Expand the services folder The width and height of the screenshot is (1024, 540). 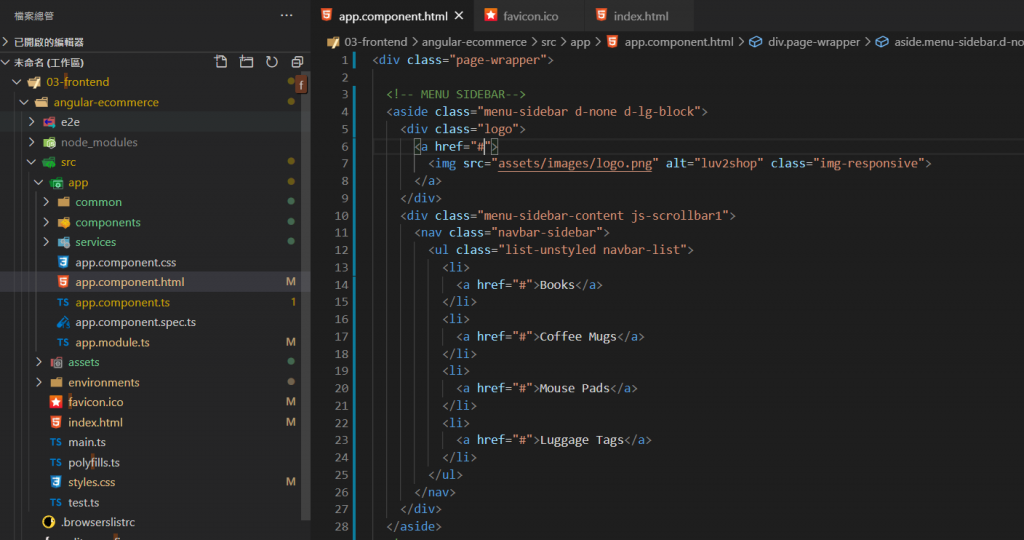[x=46, y=242]
